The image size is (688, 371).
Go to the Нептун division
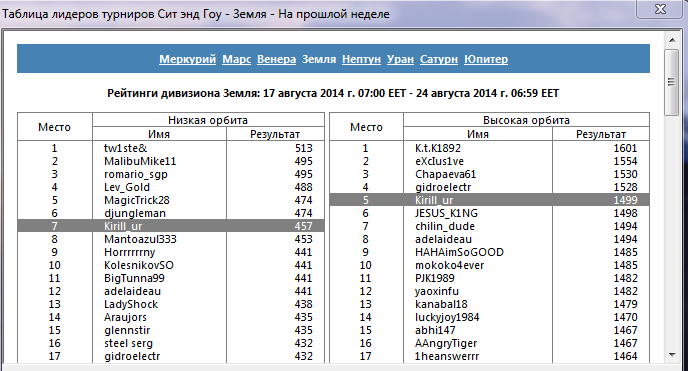[x=361, y=59]
